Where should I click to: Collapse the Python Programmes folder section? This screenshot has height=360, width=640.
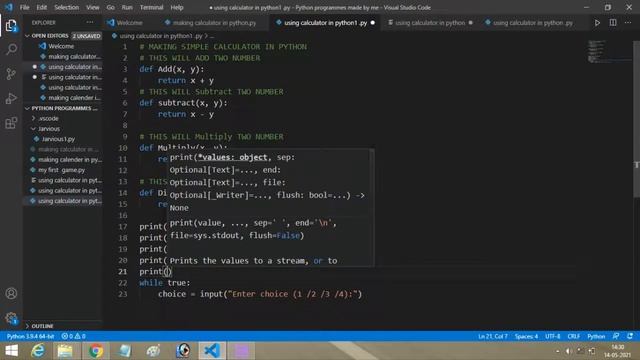[62, 108]
